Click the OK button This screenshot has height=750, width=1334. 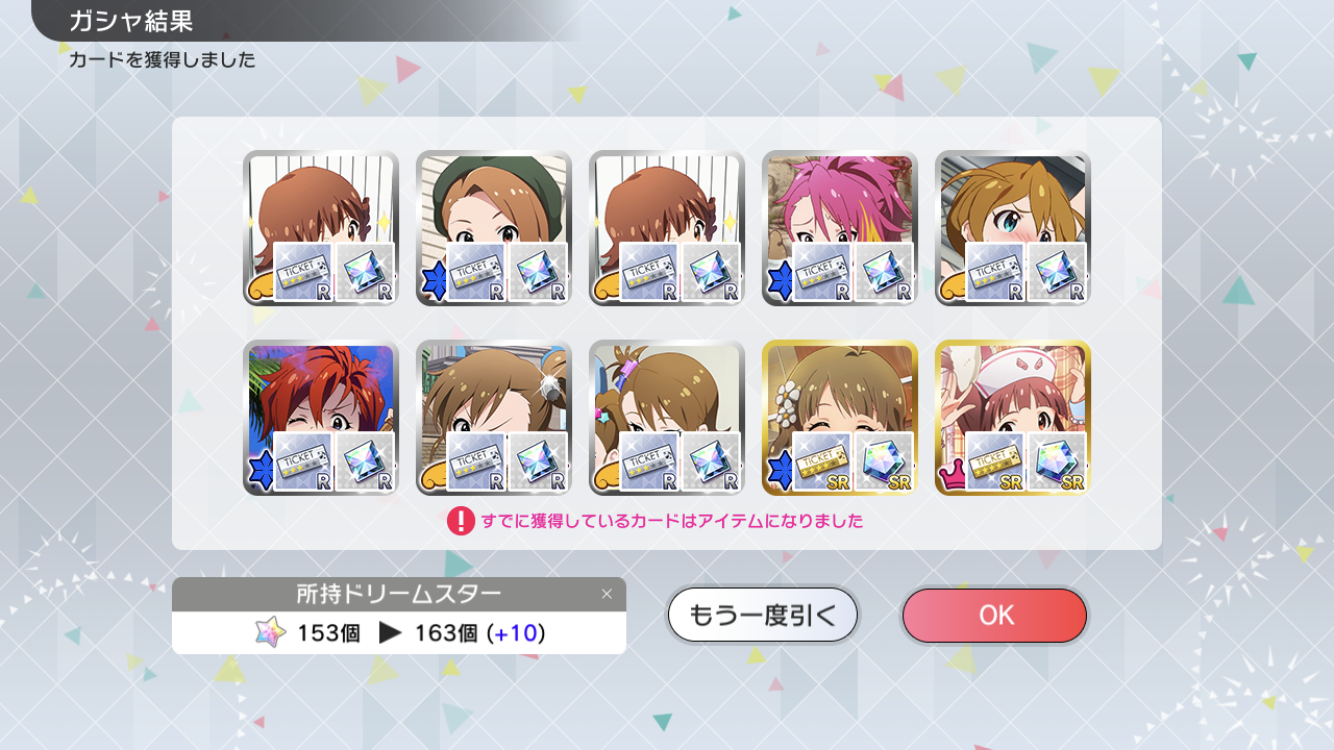(994, 615)
